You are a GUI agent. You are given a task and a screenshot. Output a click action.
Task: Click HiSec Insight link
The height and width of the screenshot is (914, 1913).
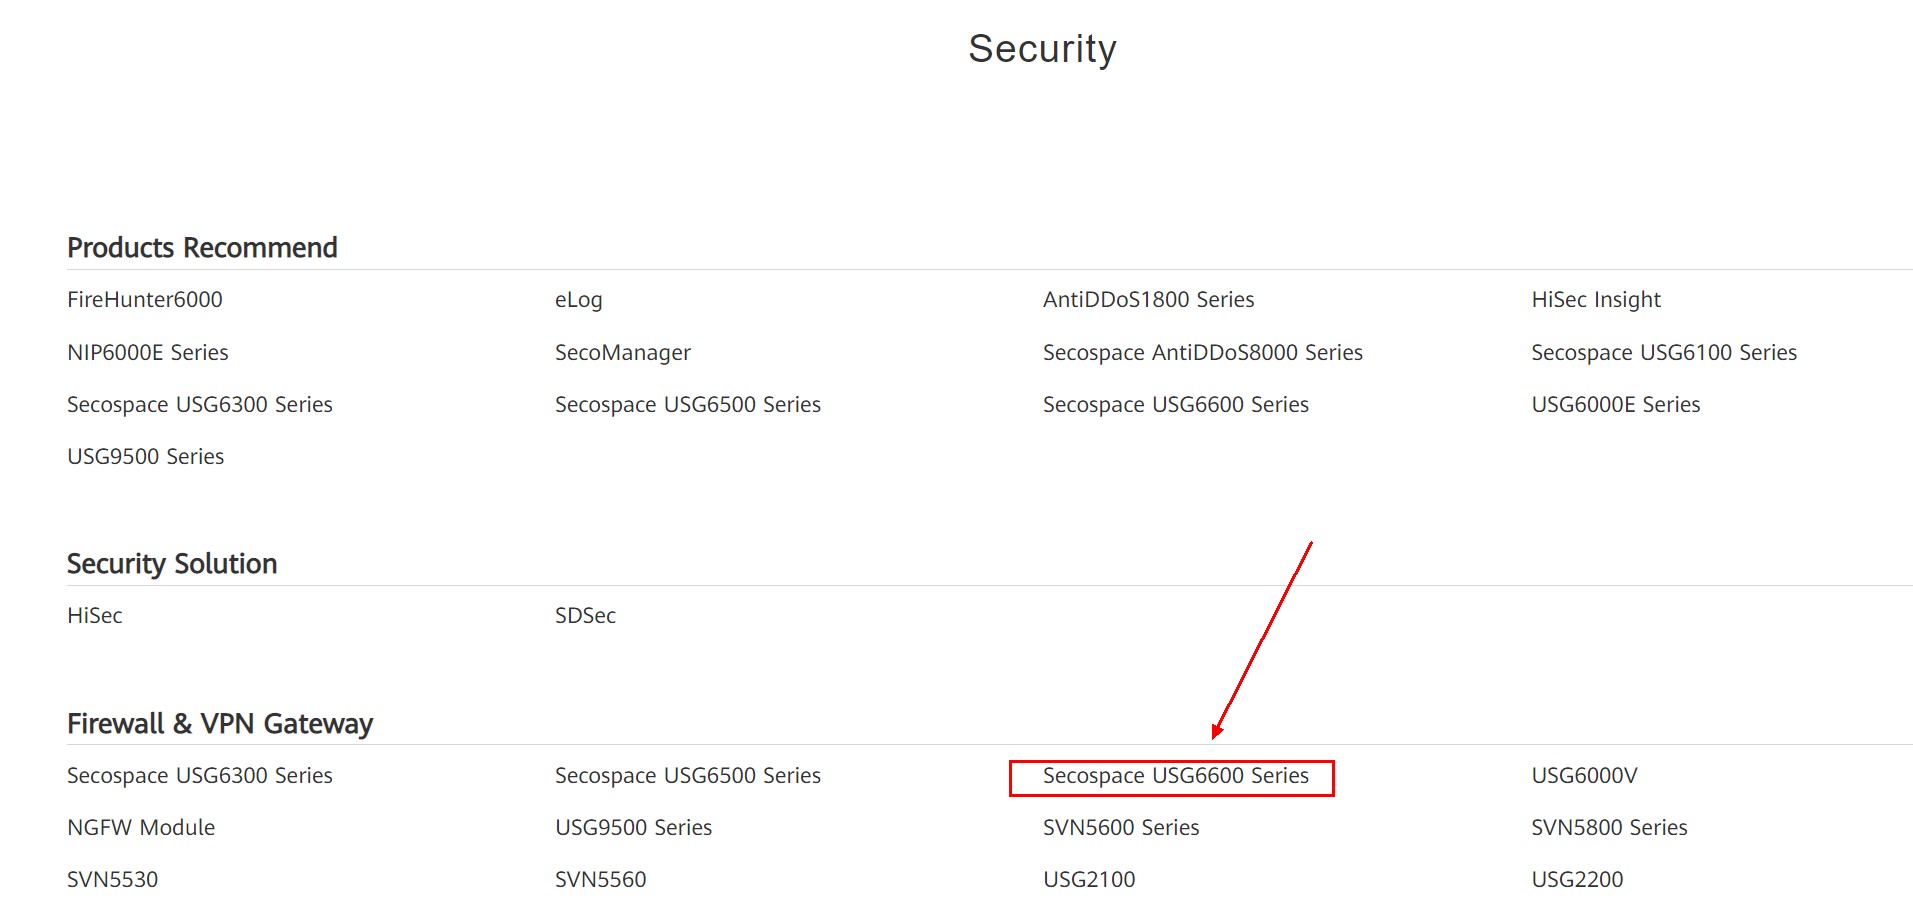point(1594,299)
